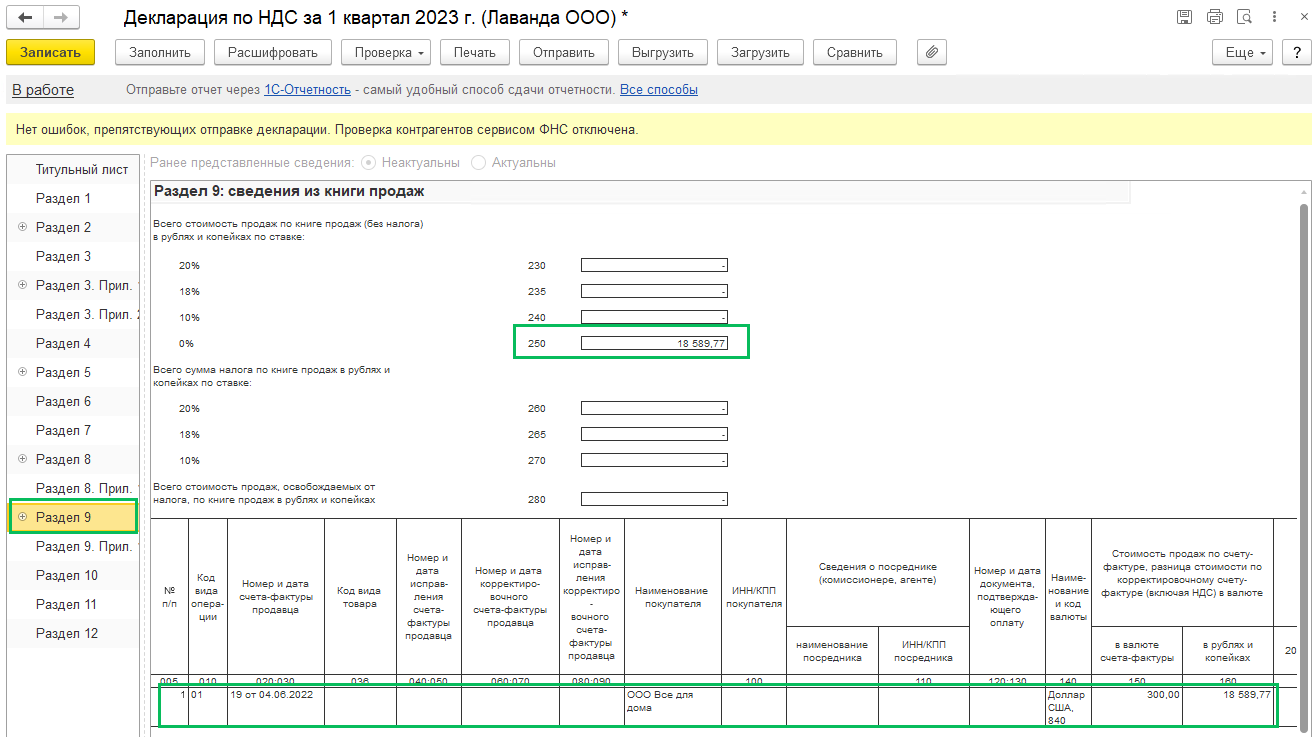Open print preview magnifier icon

[x=1244, y=17]
